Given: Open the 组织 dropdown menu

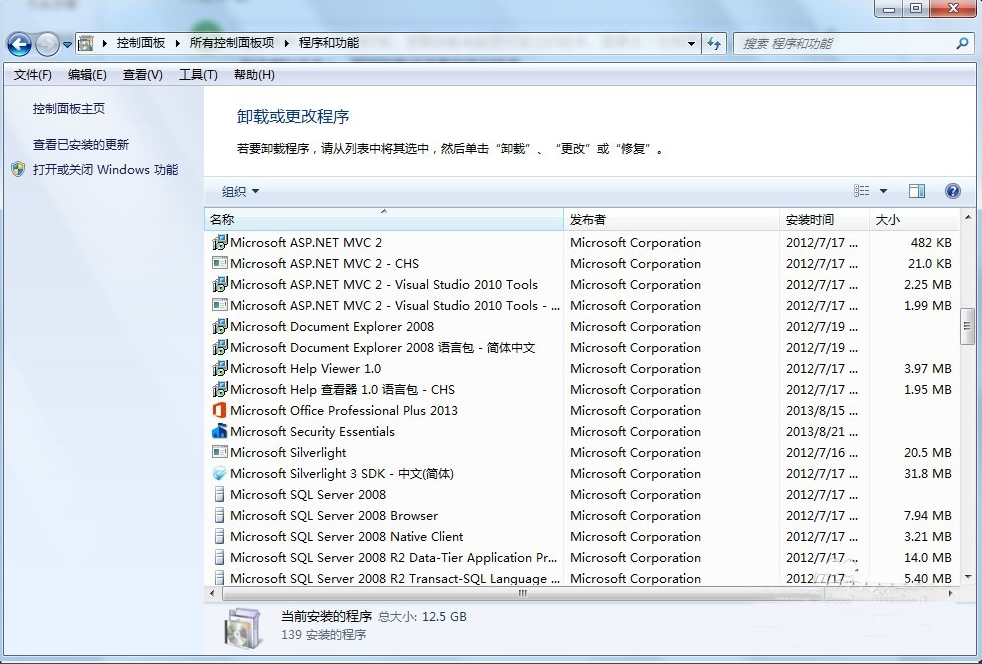Looking at the screenshot, I should 237,190.
